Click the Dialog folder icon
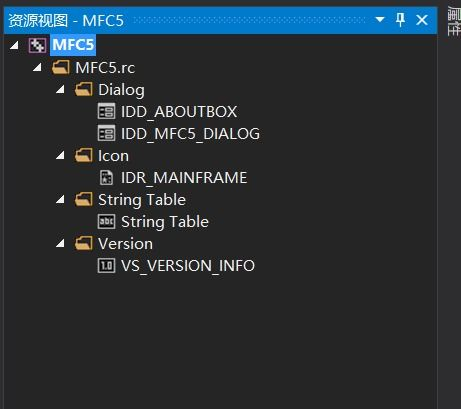The height and width of the screenshot is (409, 461). (x=83, y=89)
